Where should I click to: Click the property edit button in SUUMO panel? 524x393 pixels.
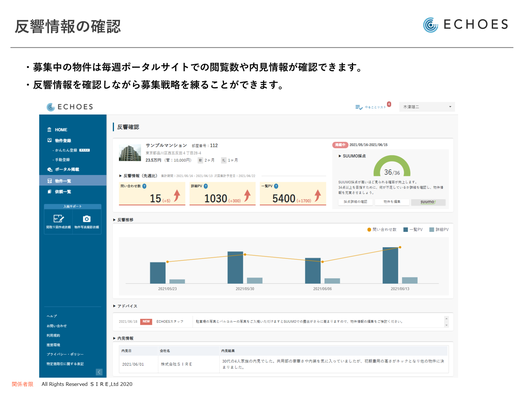392,202
